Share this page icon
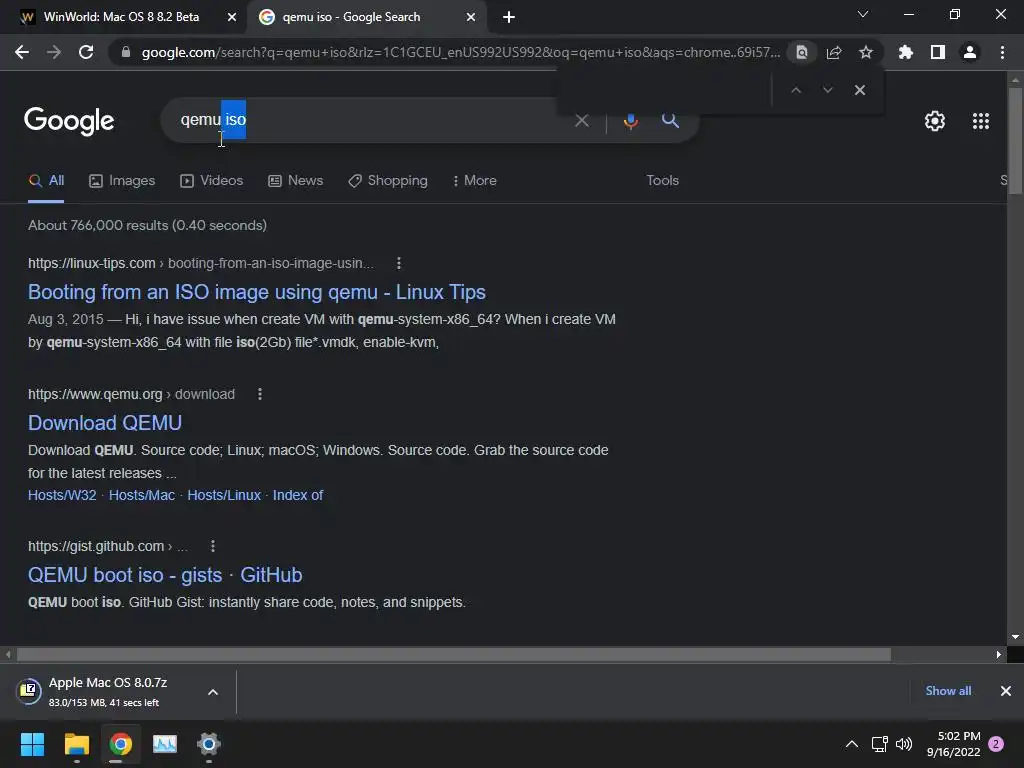This screenshot has height=768, width=1024. [834, 52]
